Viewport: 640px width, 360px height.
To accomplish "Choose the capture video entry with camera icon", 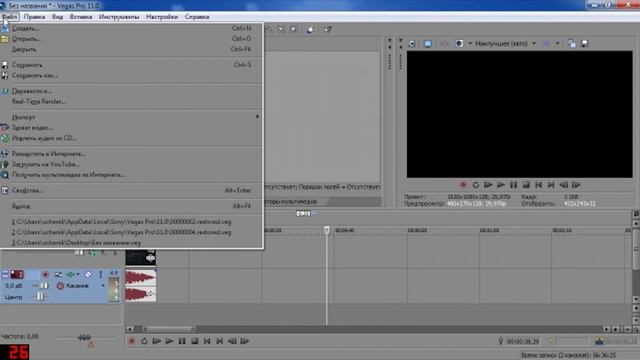I will tap(131, 128).
